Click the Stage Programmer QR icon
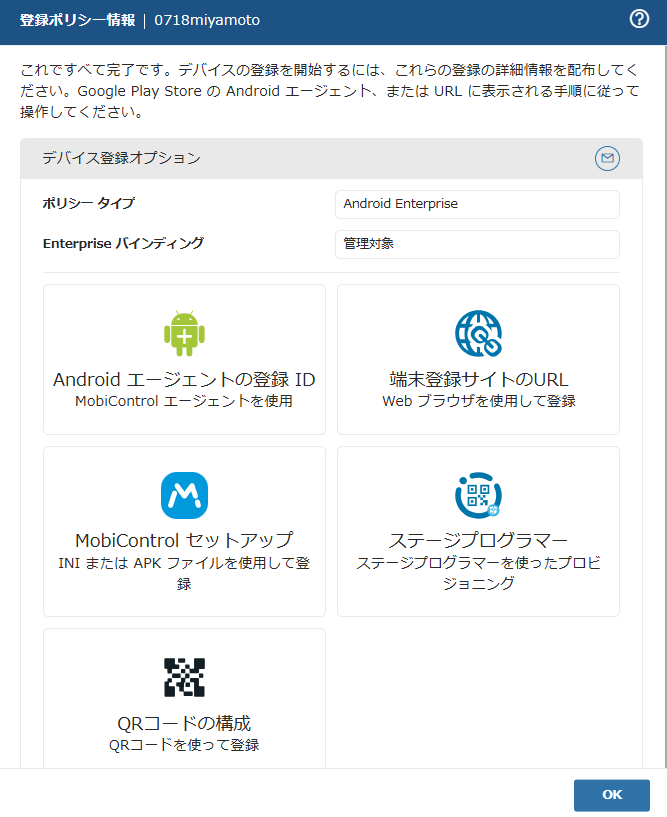This screenshot has width=667, height=817. tap(478, 495)
